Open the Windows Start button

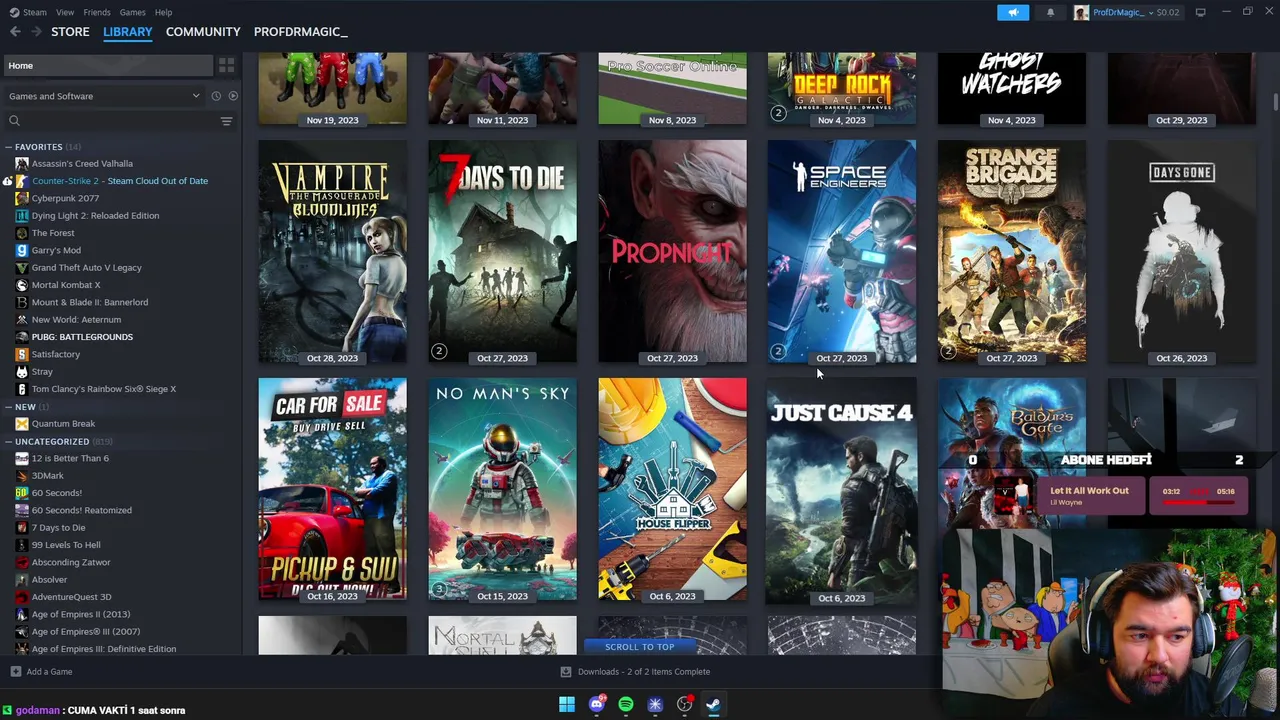567,705
